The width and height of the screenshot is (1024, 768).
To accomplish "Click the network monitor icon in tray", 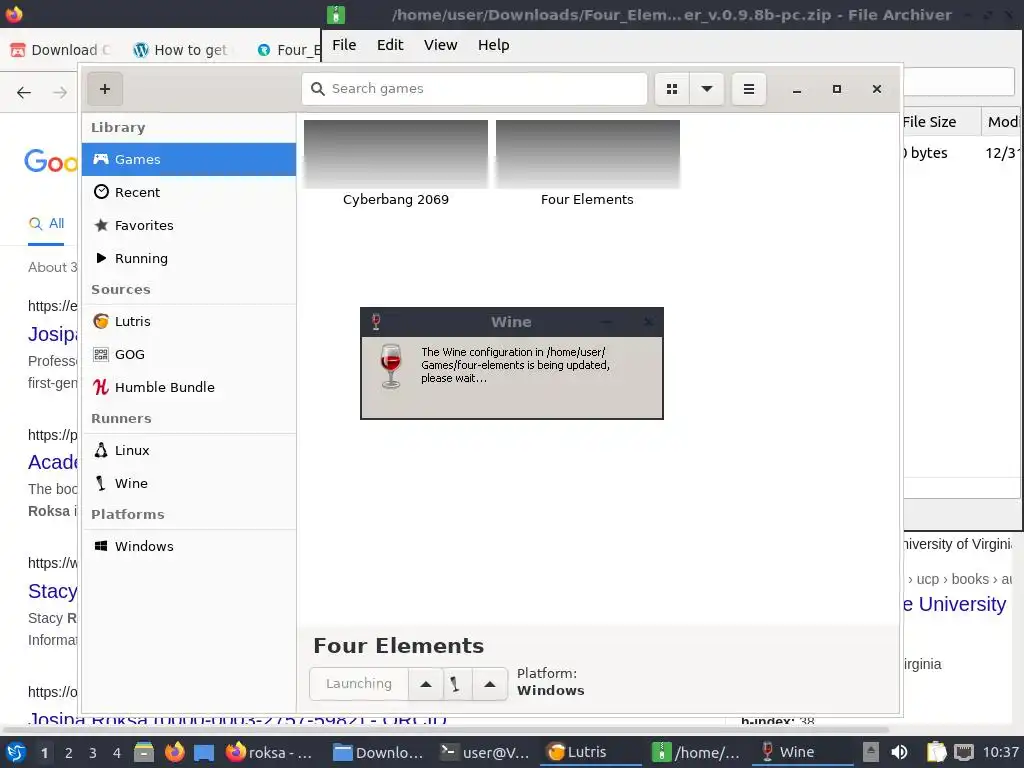I will pyautogui.click(x=964, y=753).
